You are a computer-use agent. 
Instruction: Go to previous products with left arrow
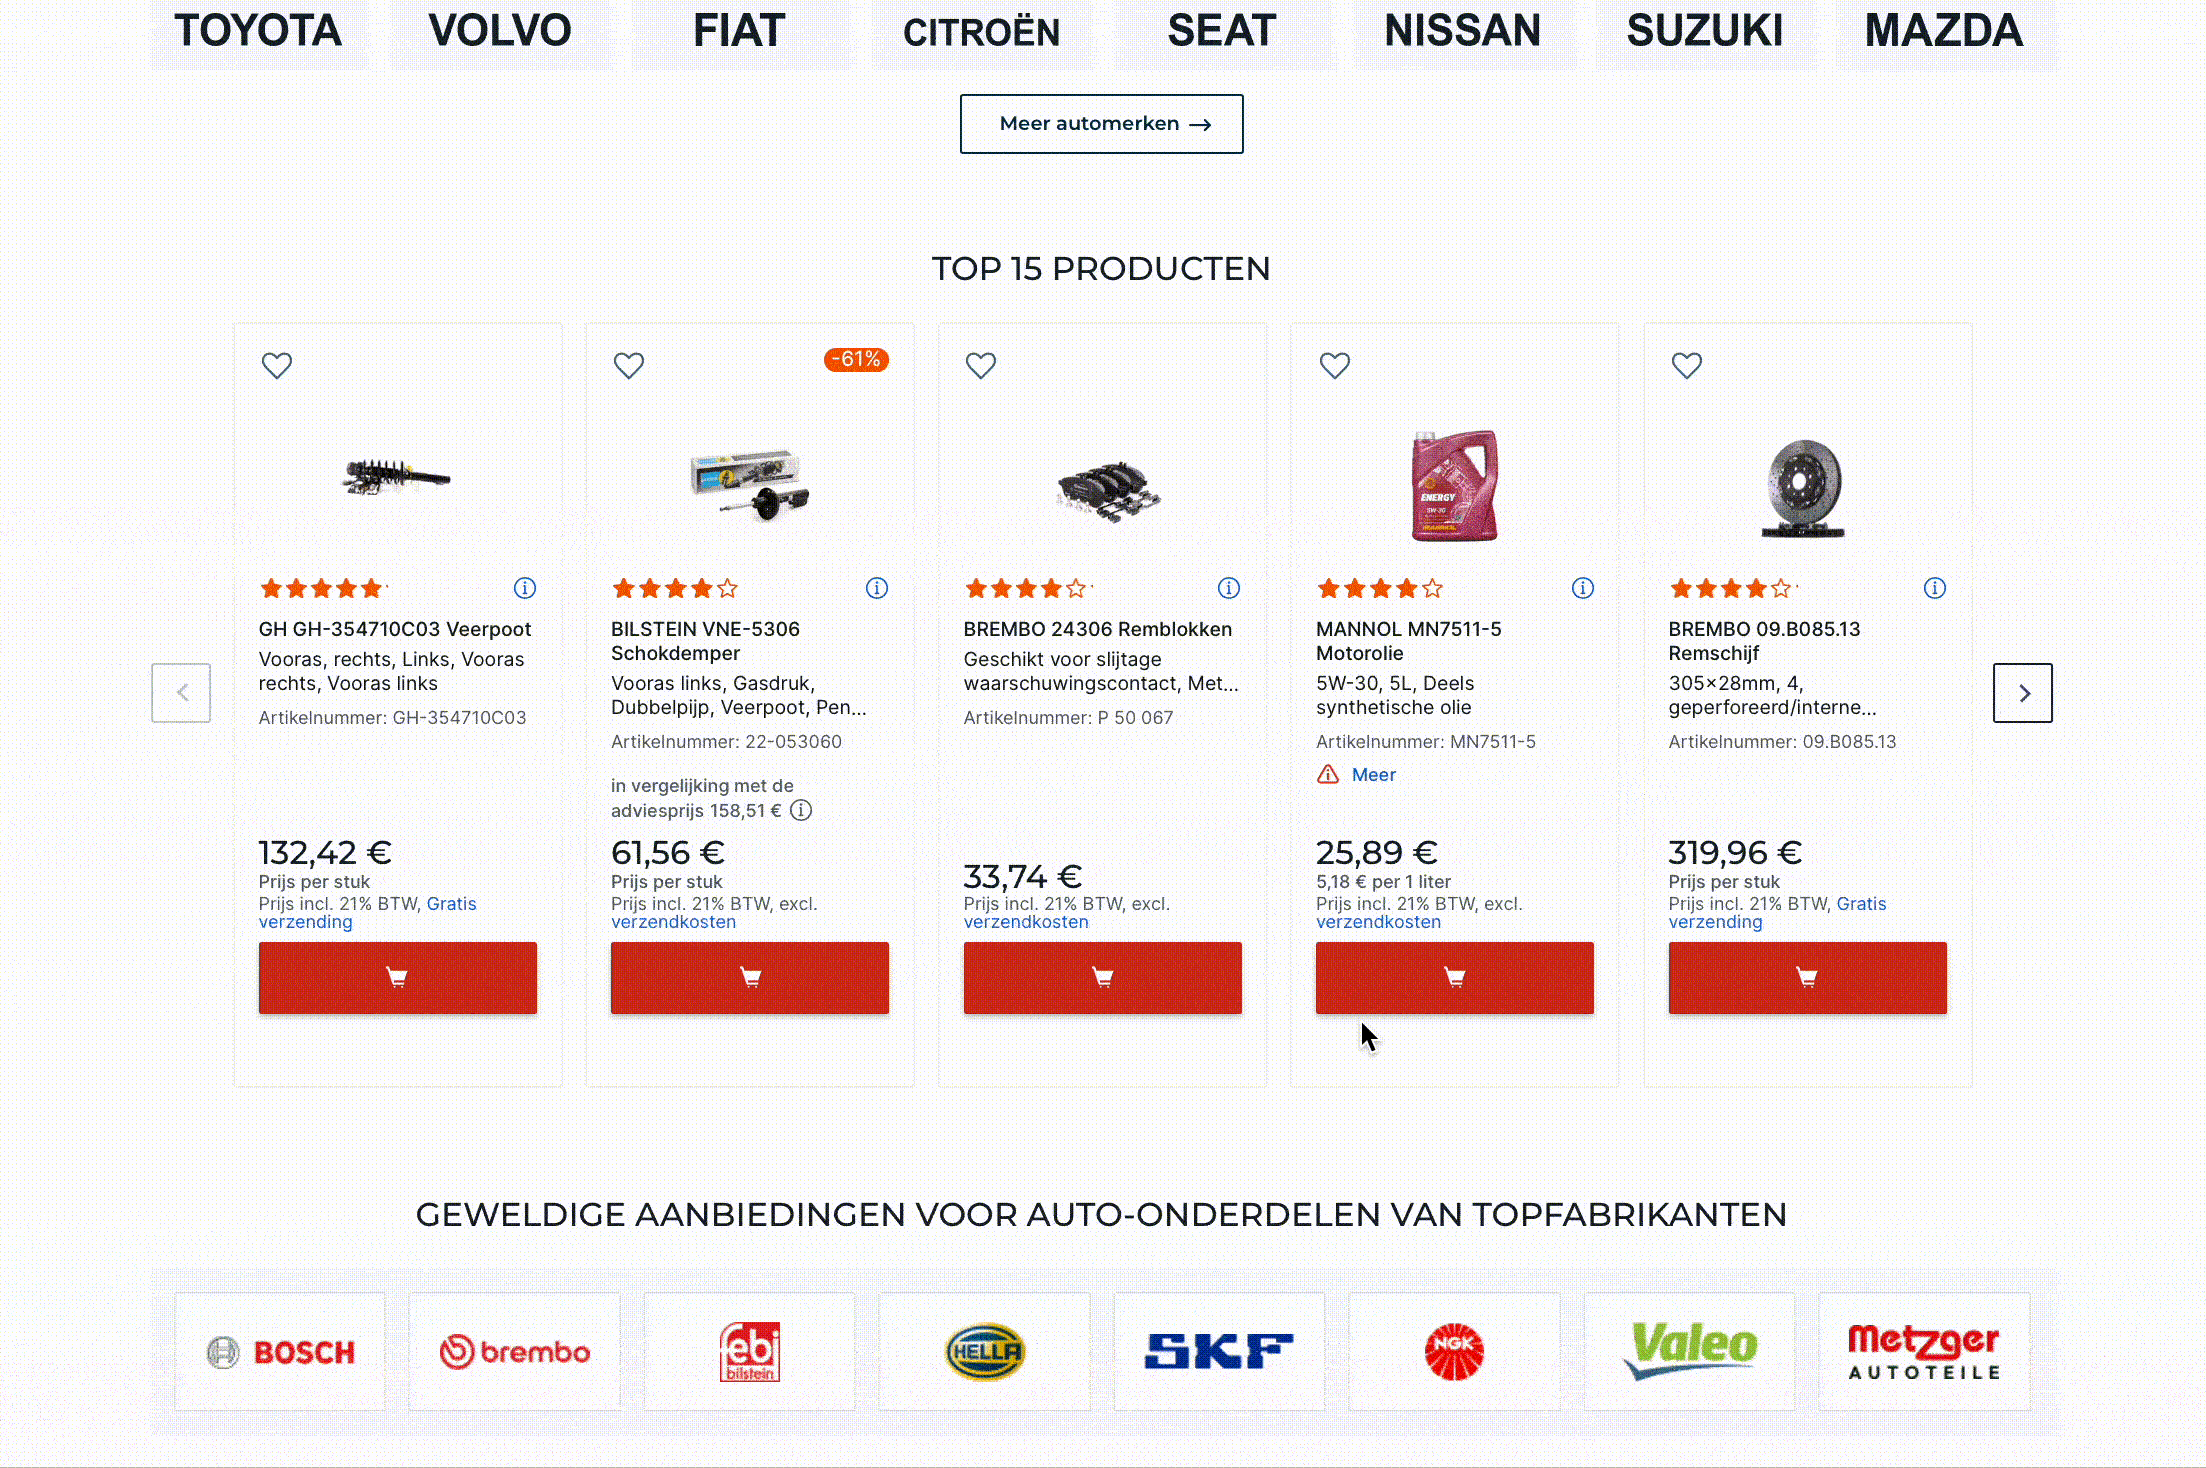coord(181,693)
